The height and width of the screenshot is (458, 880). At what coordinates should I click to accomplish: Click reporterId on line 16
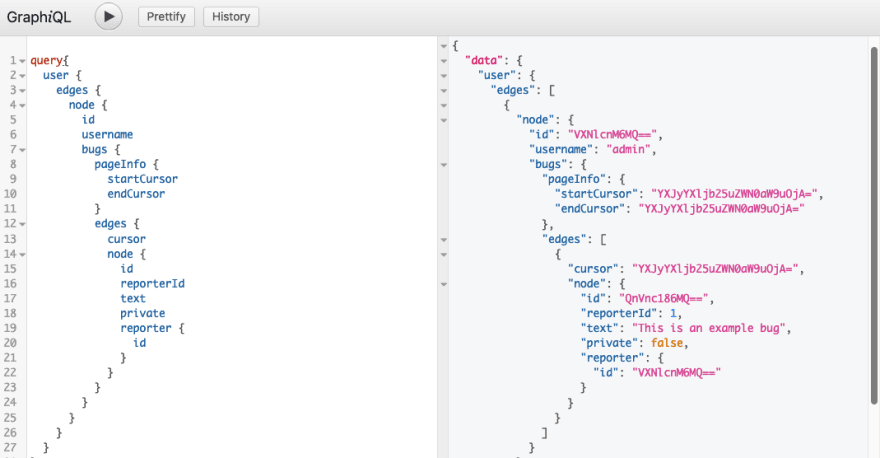(152, 283)
